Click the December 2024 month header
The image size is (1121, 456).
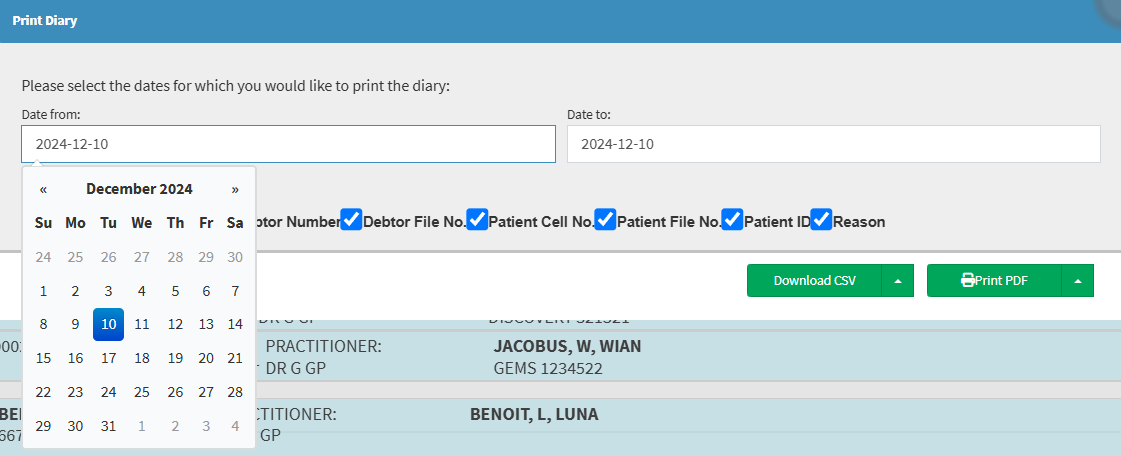click(139, 189)
